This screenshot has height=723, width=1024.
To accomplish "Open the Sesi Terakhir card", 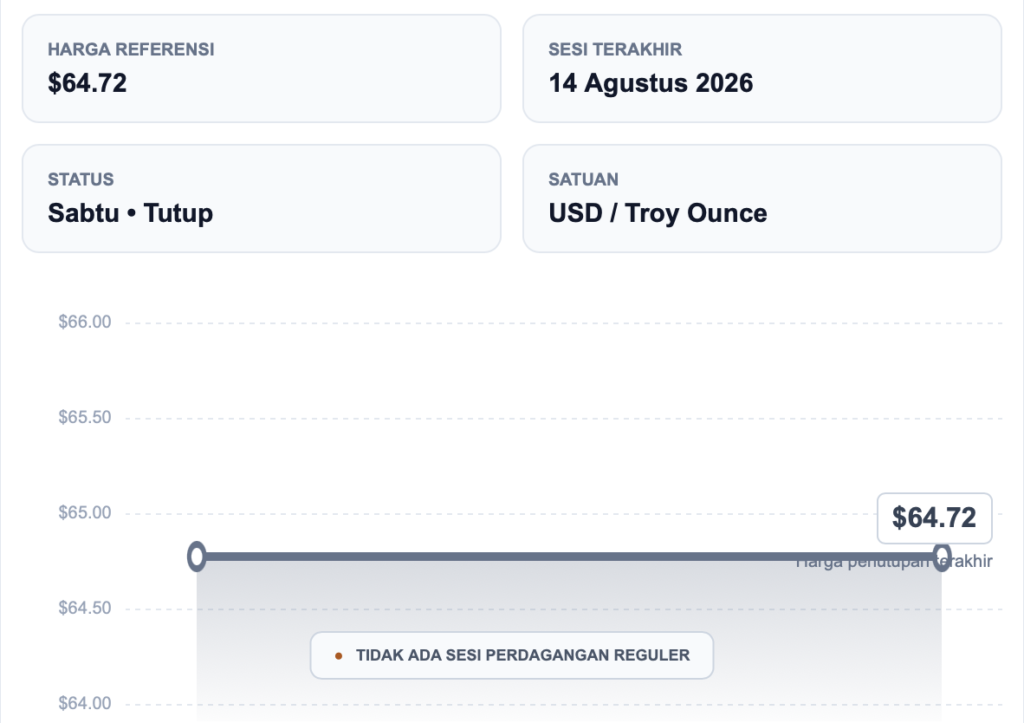I will (x=762, y=69).
